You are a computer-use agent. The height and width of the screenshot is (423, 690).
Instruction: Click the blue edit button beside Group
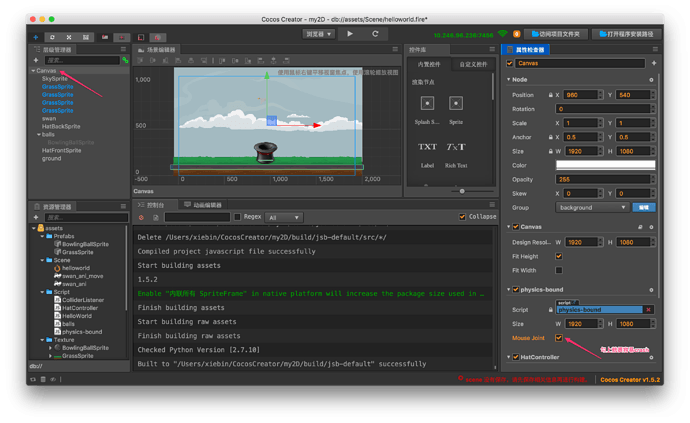[x=644, y=207]
